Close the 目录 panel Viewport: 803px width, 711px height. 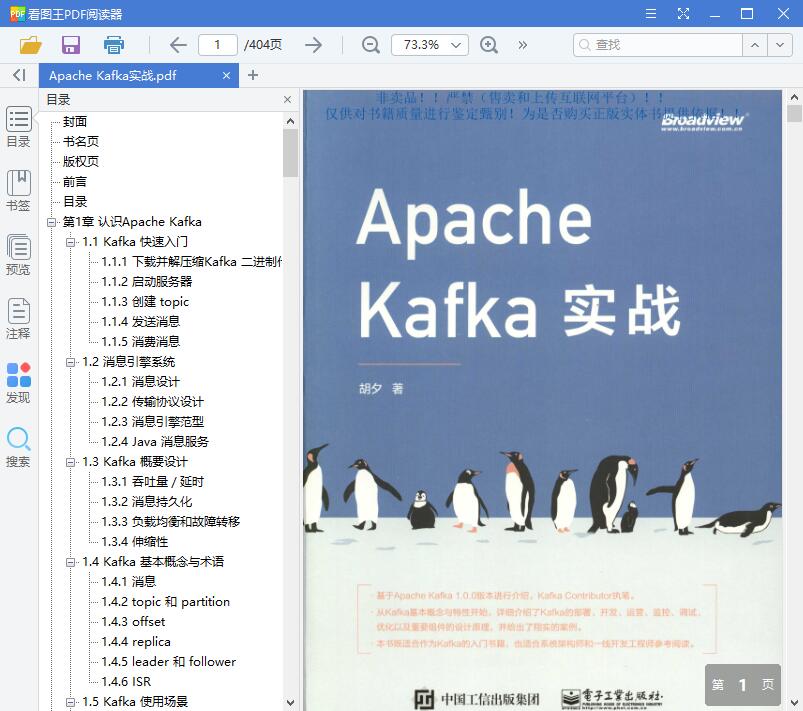[x=287, y=99]
